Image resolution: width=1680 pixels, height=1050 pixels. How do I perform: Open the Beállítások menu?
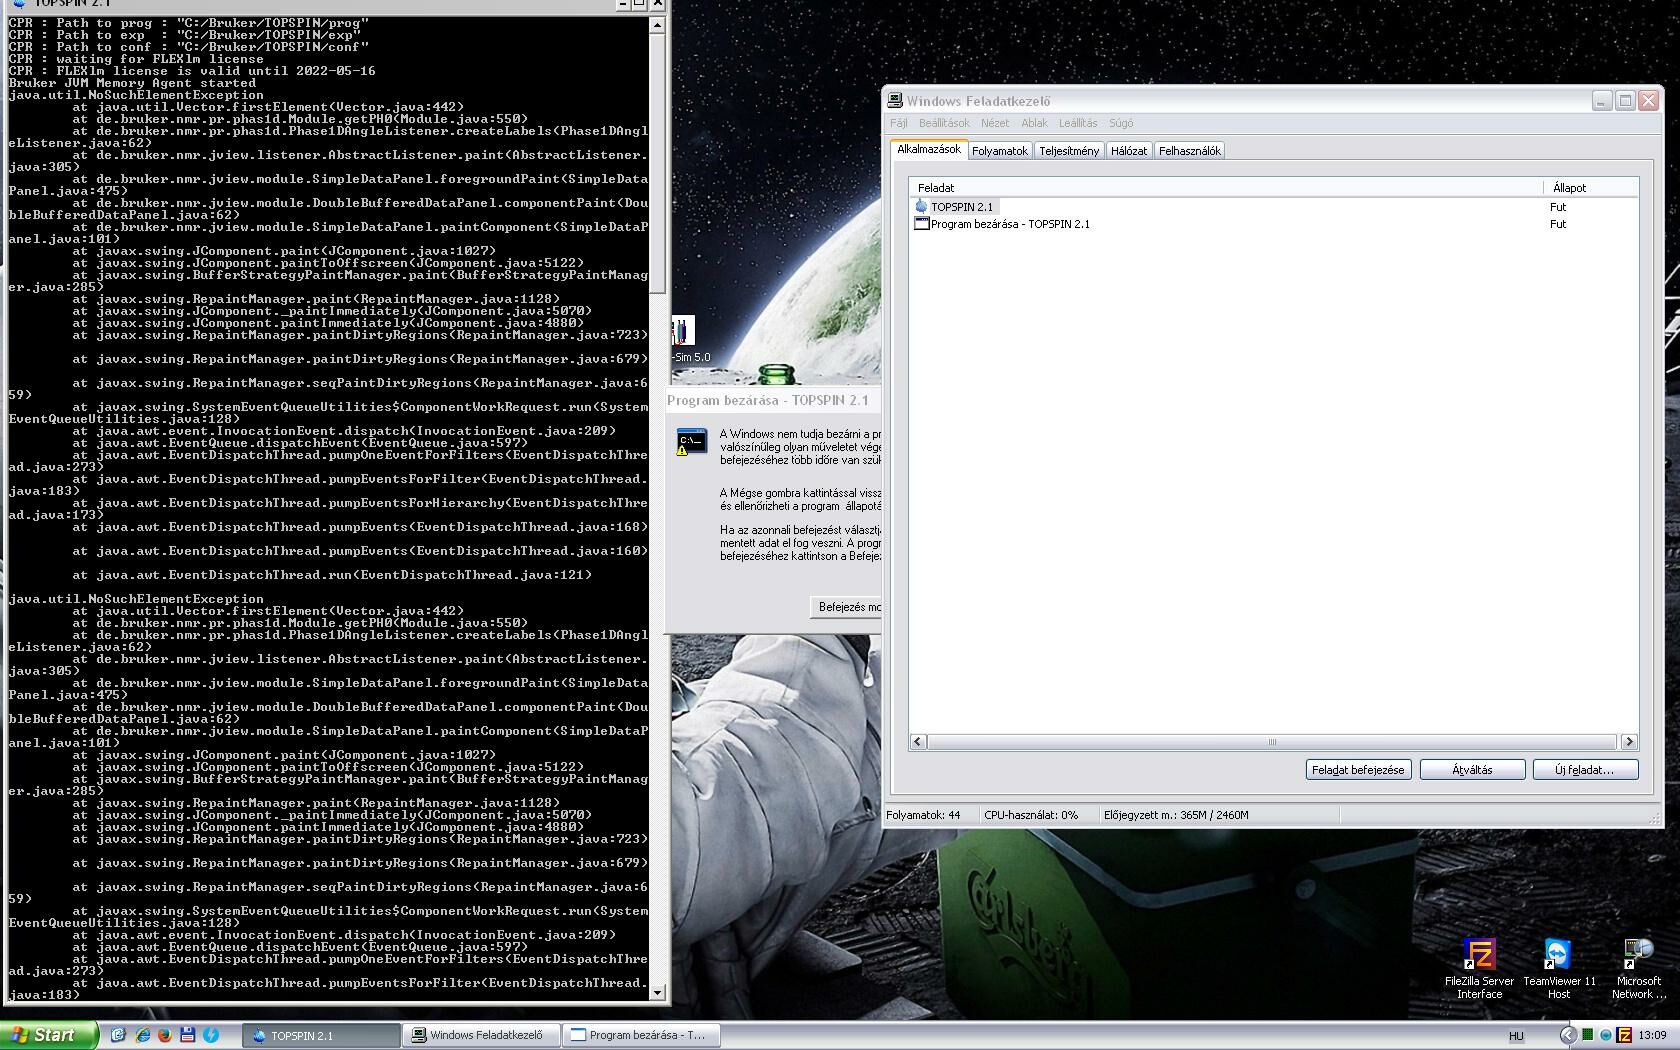click(944, 123)
